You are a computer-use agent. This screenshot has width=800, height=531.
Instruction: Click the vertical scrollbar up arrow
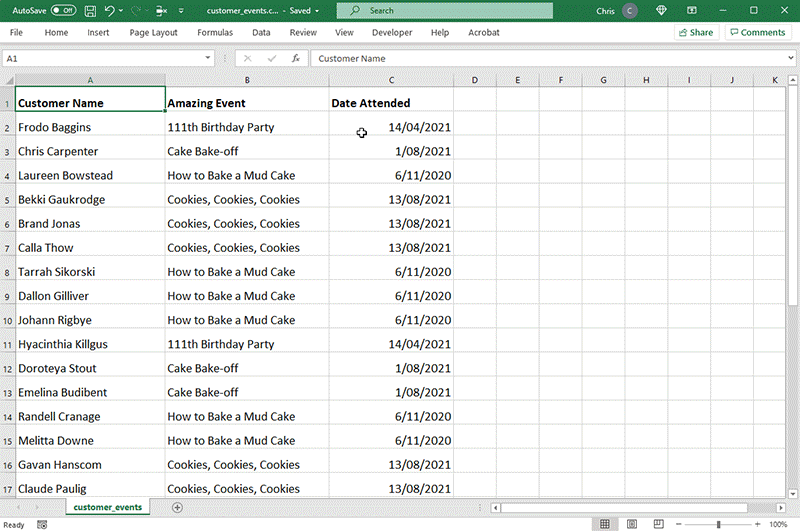tap(792, 80)
